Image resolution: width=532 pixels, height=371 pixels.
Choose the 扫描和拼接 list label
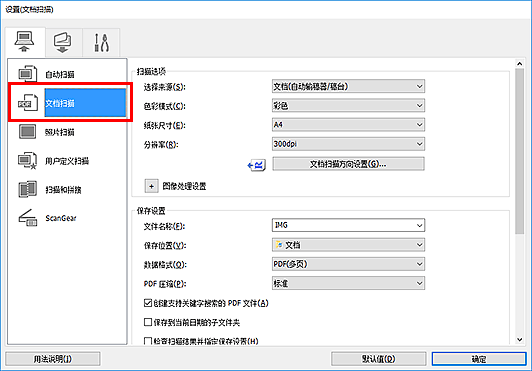[x=63, y=189]
